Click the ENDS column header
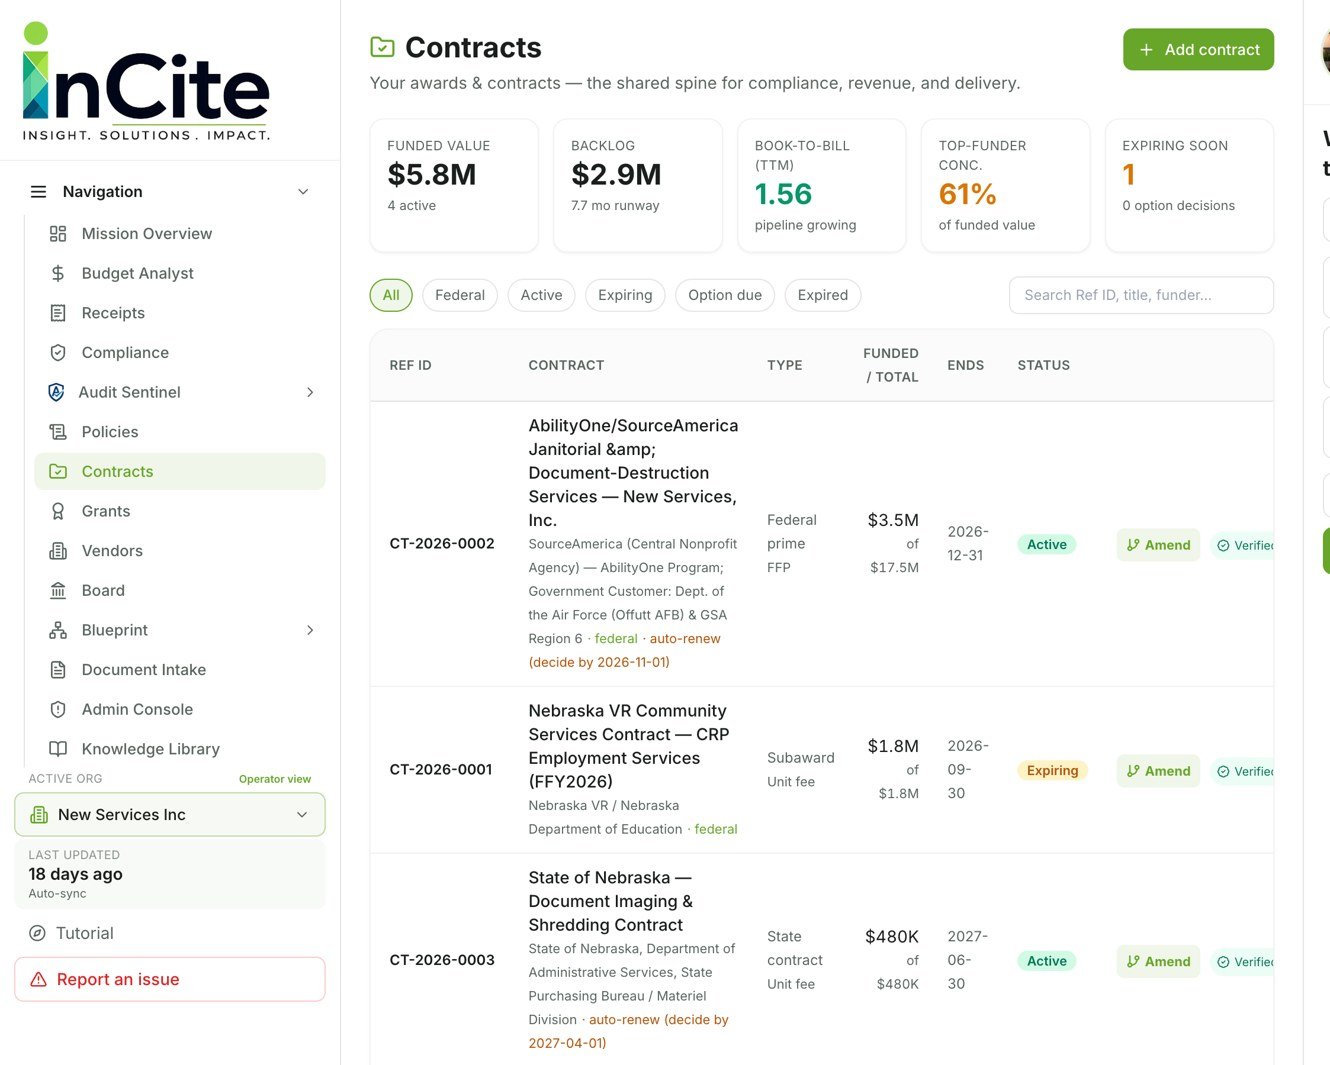Viewport: 1330px width, 1065px height. [965, 365]
